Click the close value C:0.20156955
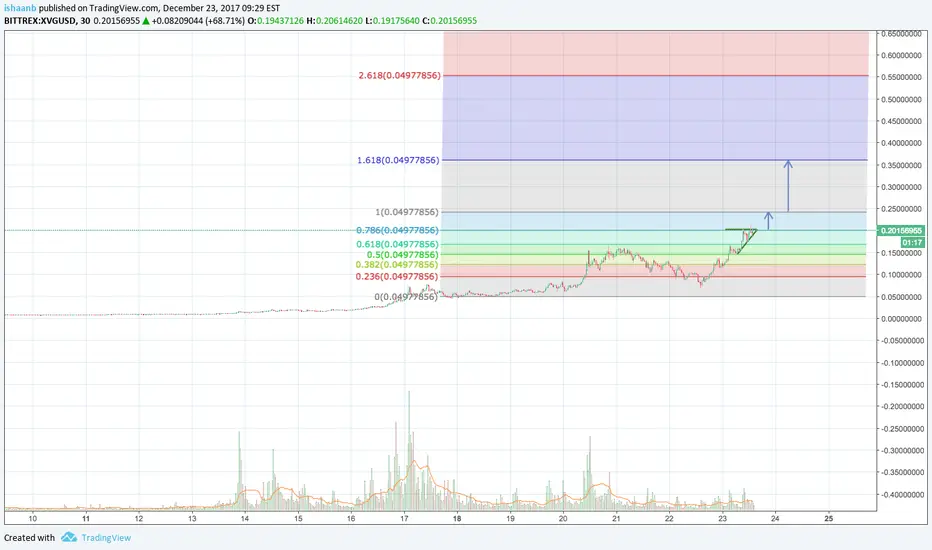Viewport: 932px width, 550px height. tap(449, 20)
